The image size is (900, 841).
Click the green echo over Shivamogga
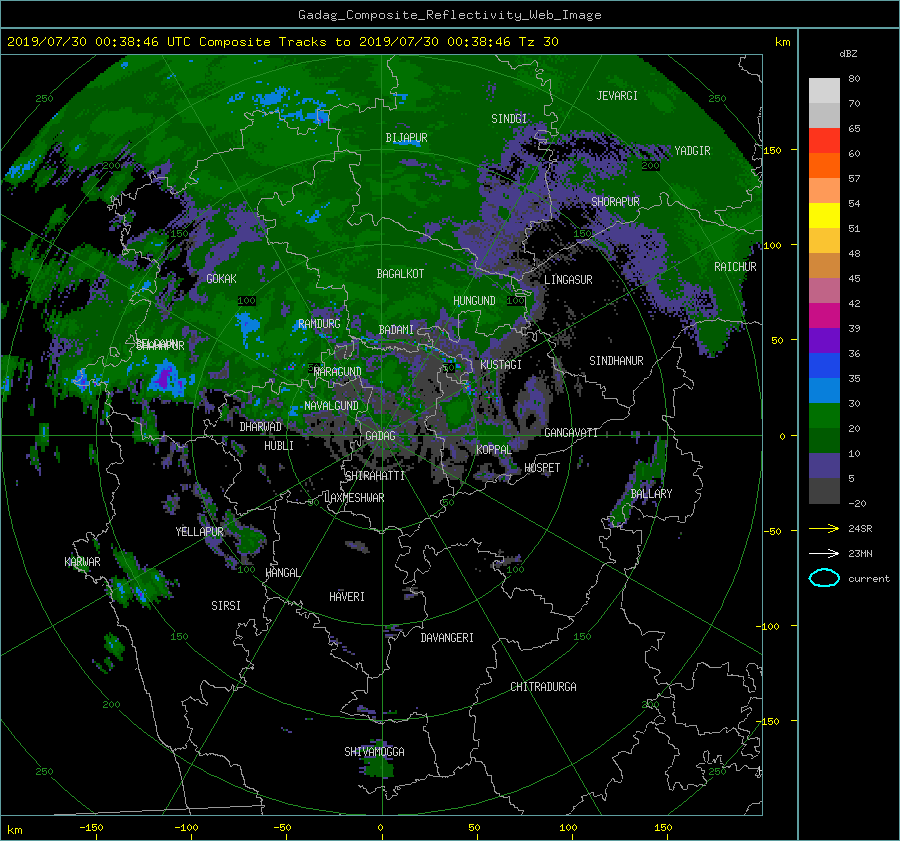pyautogui.click(x=379, y=767)
